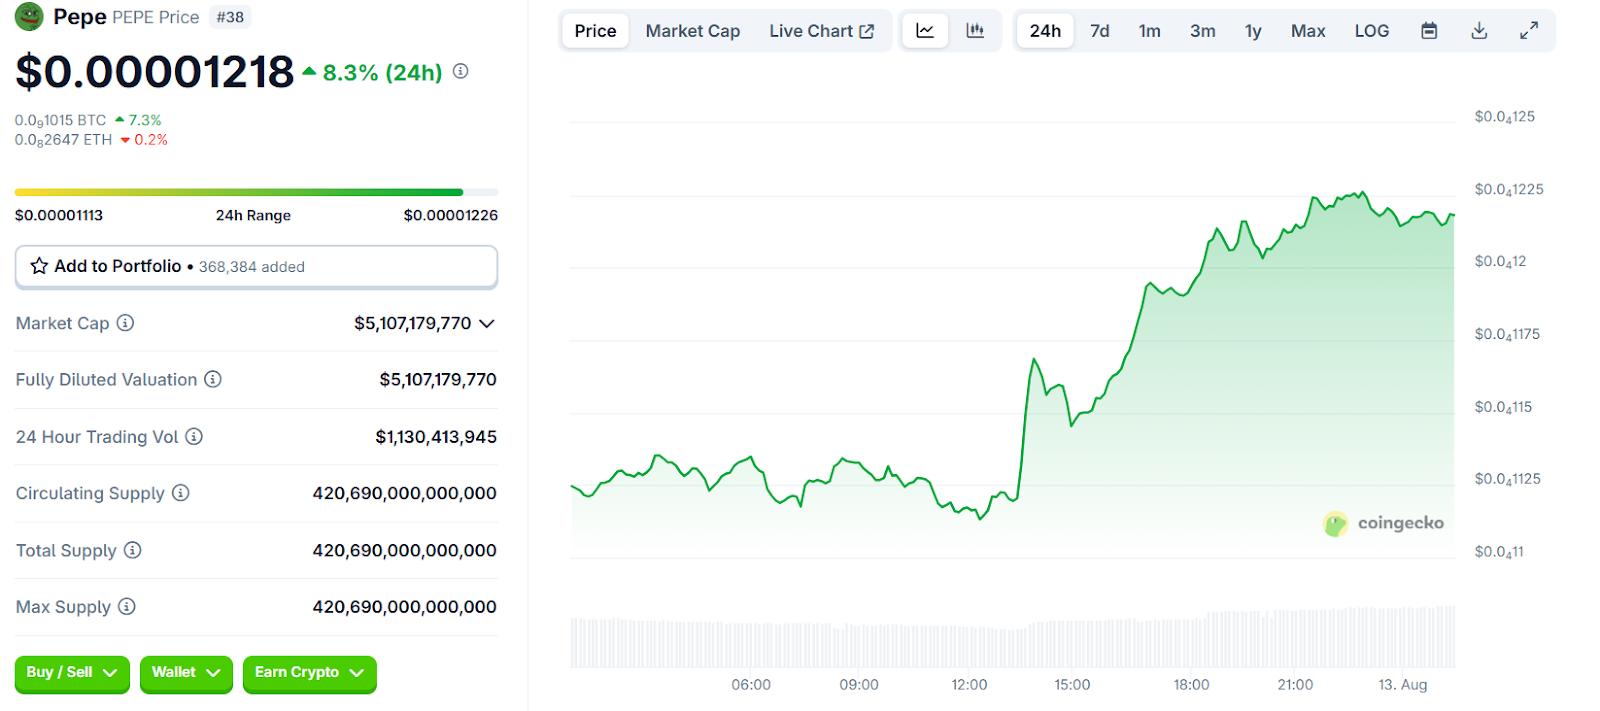This screenshot has height=711, width=1600.
Task: Download the chart data
Action: pyautogui.click(x=1479, y=31)
